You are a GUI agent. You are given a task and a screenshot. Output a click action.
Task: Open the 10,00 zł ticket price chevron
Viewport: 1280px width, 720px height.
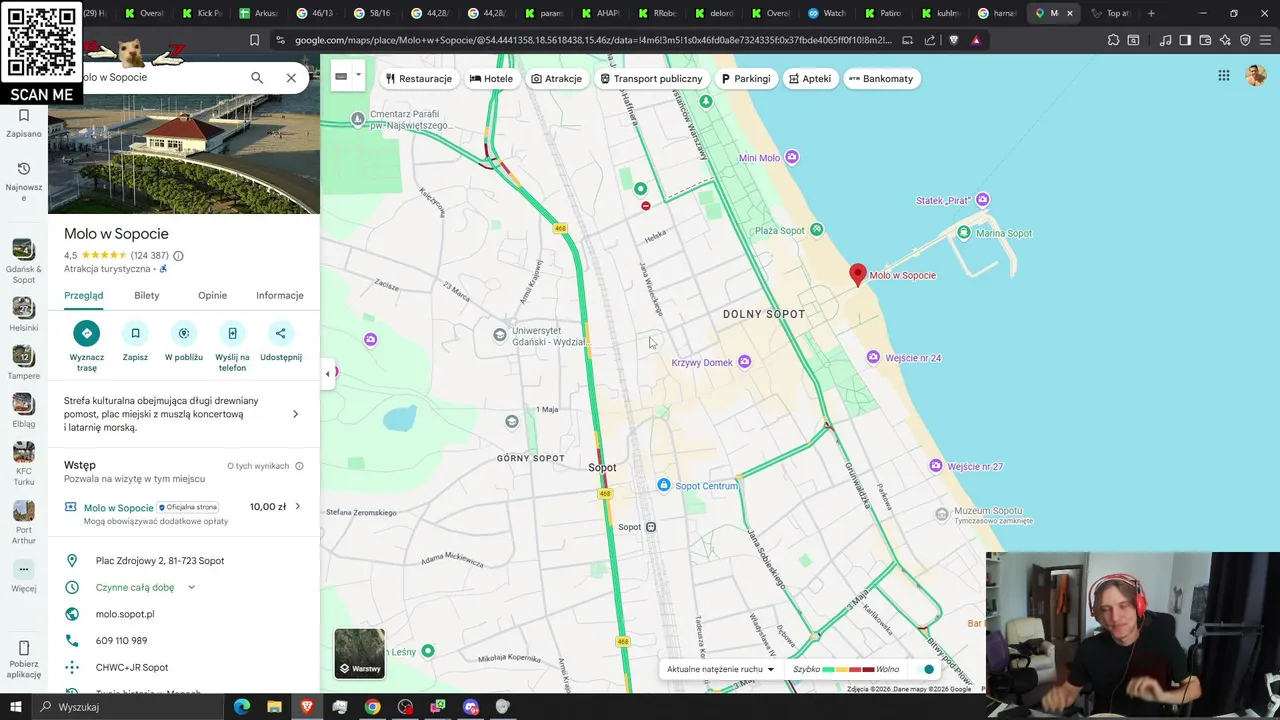click(x=298, y=507)
